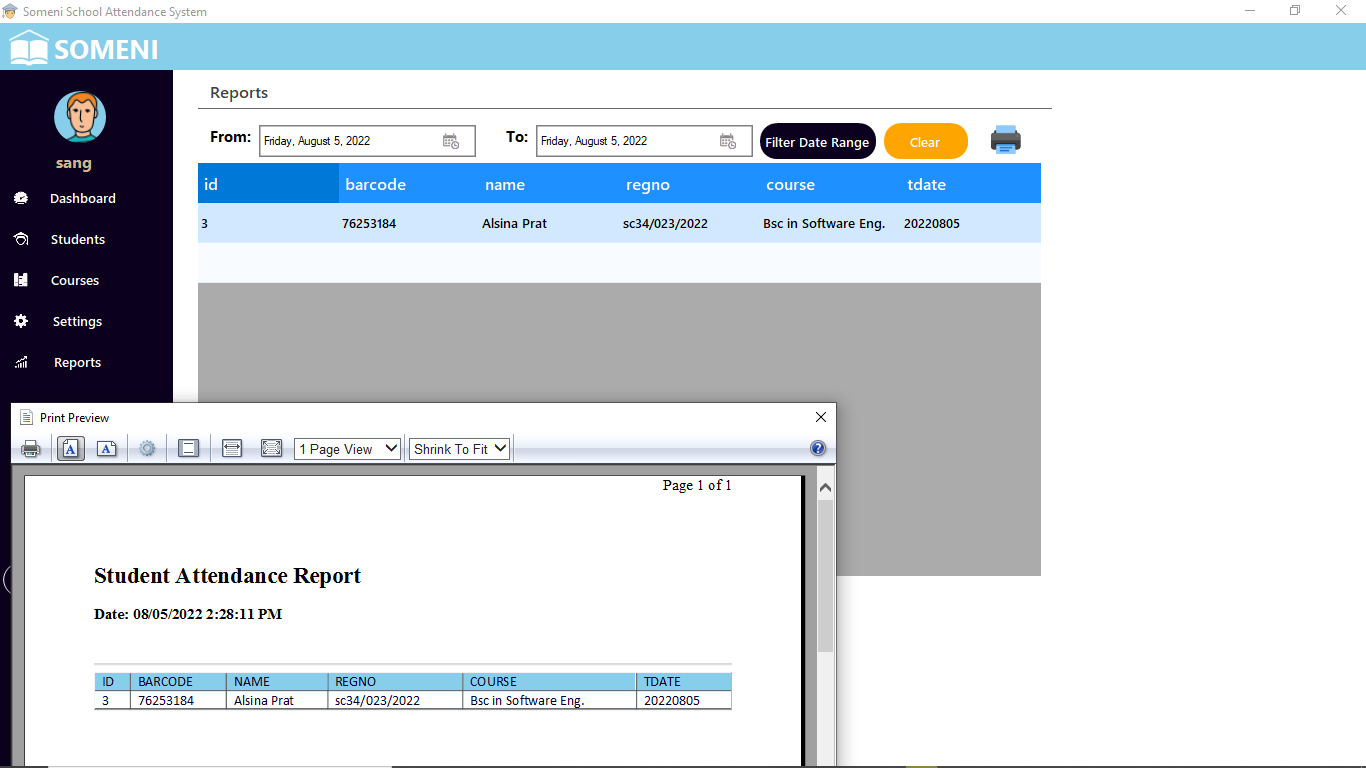Screen dimensions: 1366x768
Task: Click the View Full Width icon
Action: pyautogui.click(x=232, y=449)
